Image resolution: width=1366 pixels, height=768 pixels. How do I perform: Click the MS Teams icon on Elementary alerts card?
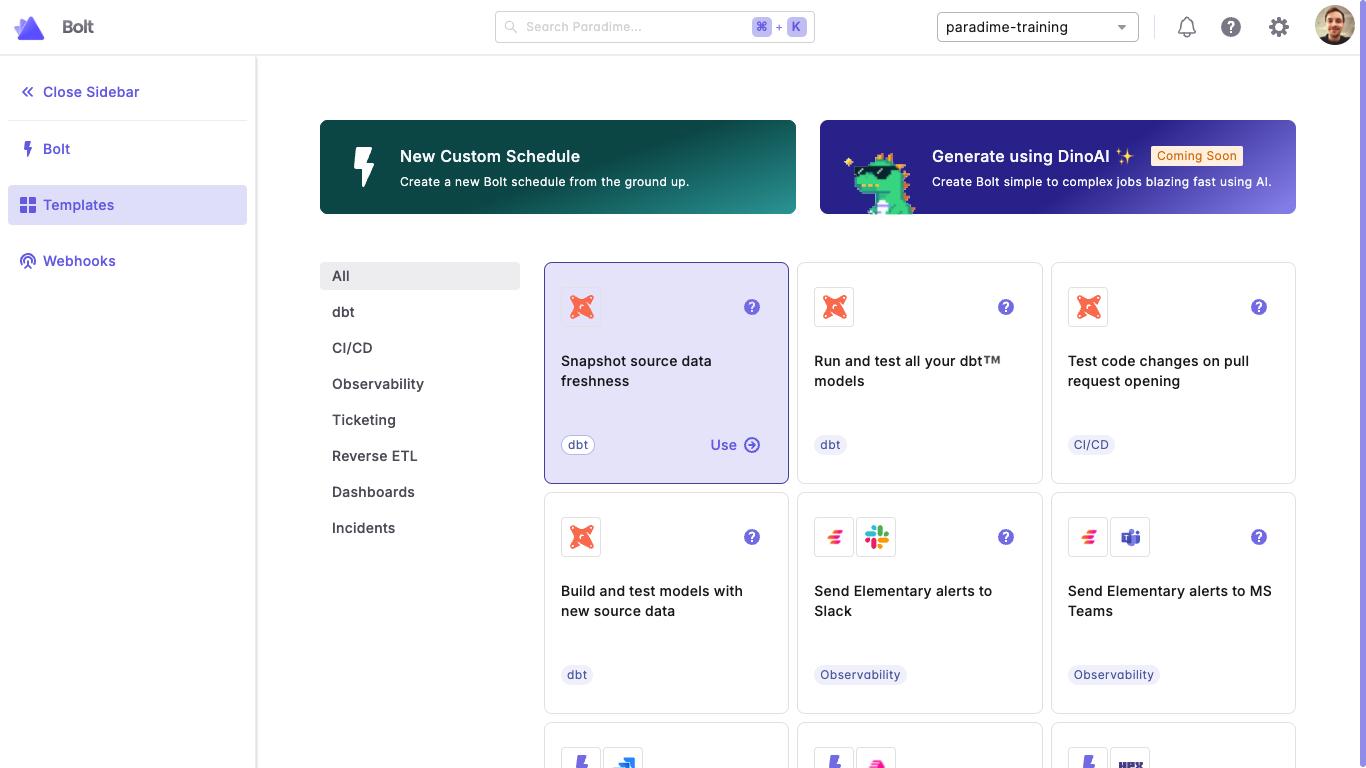[x=1130, y=537]
